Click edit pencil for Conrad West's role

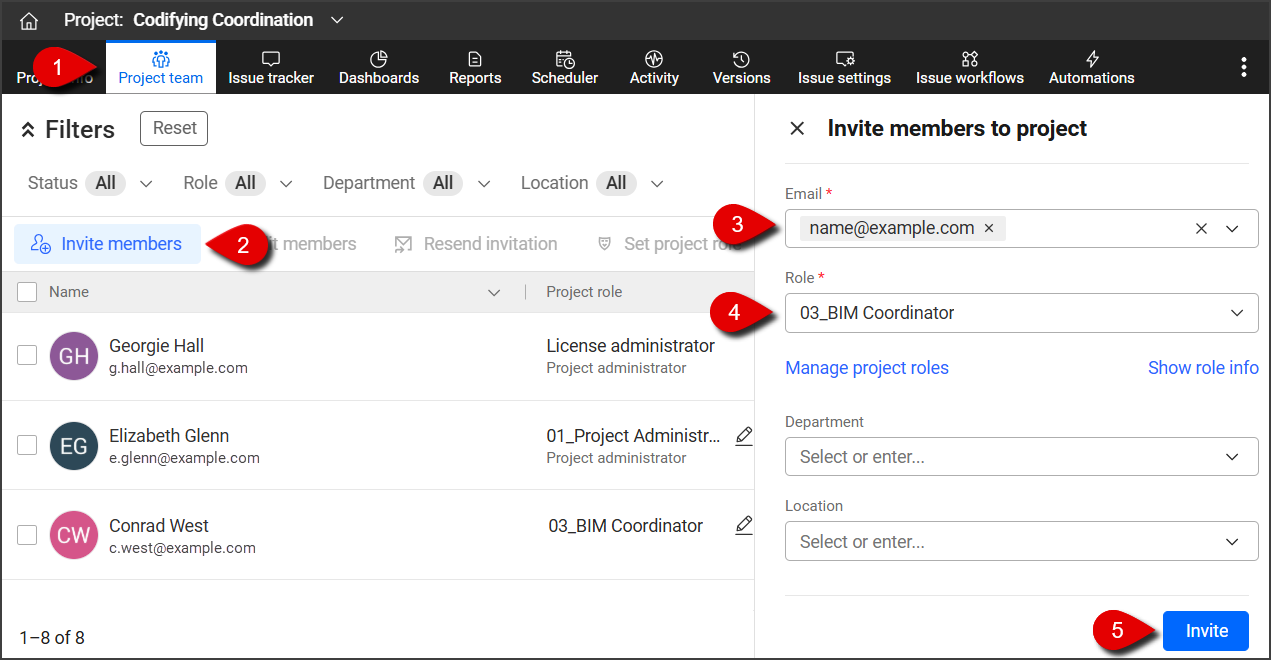[743, 525]
